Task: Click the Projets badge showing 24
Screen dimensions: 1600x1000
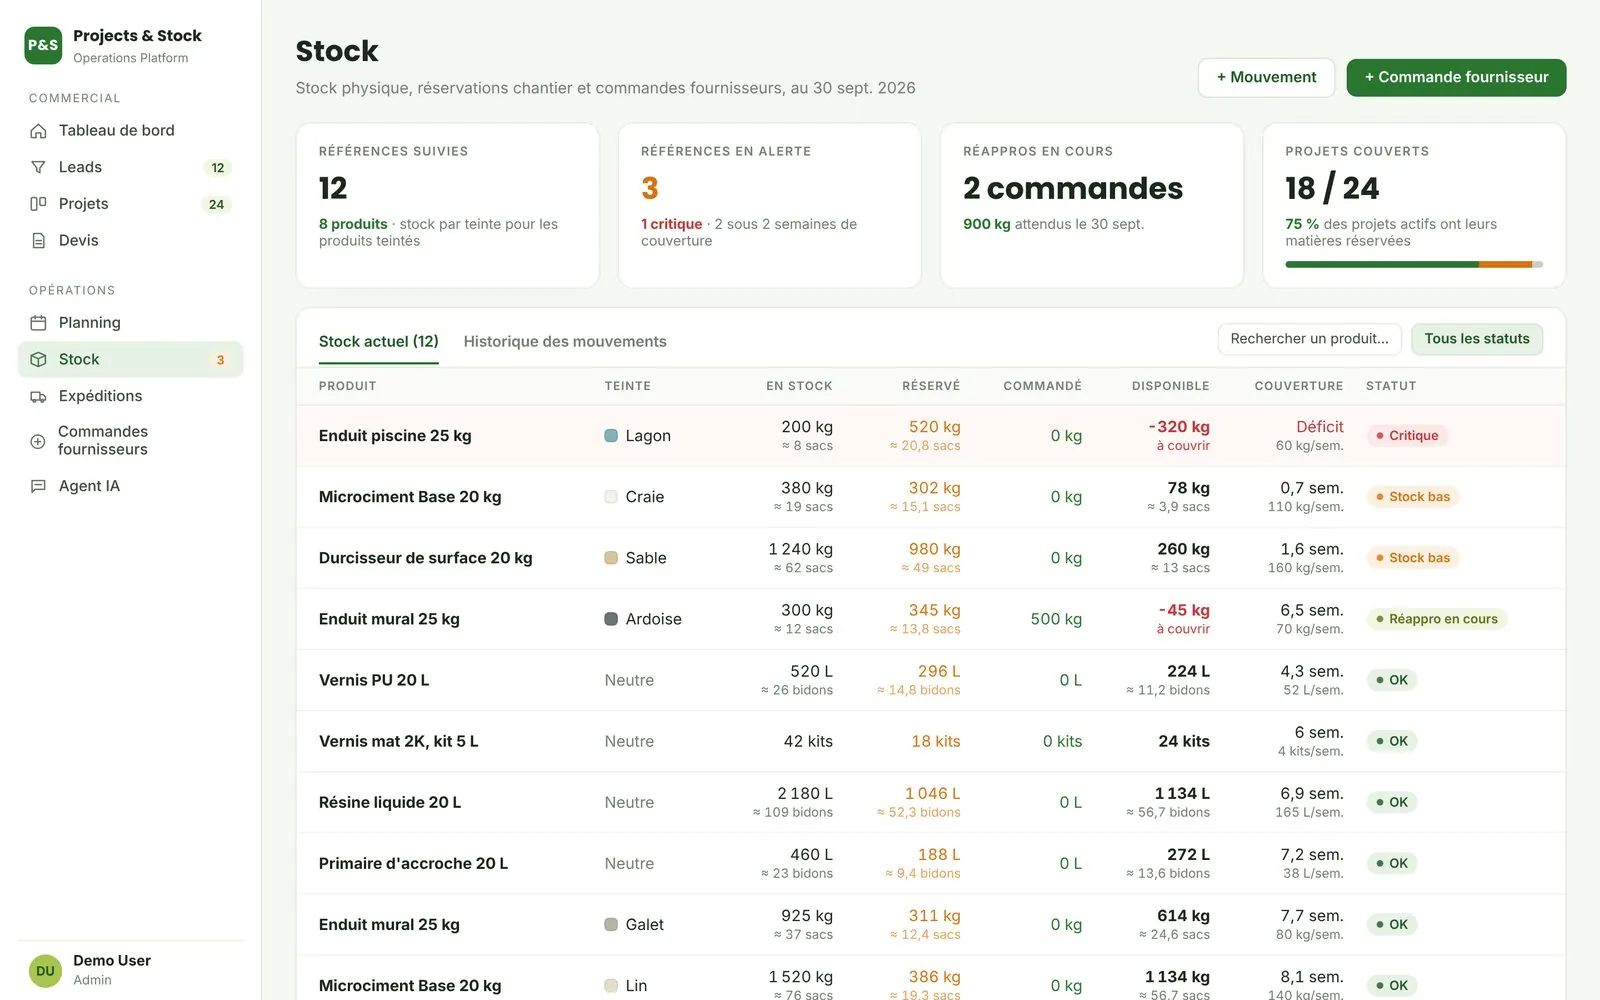Action: 216,204
